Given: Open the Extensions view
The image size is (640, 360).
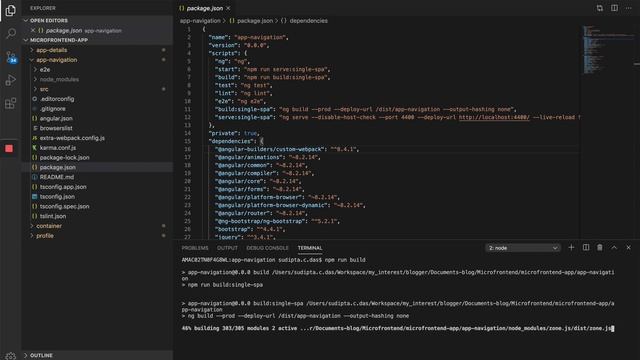Looking at the screenshot, I should [11, 103].
